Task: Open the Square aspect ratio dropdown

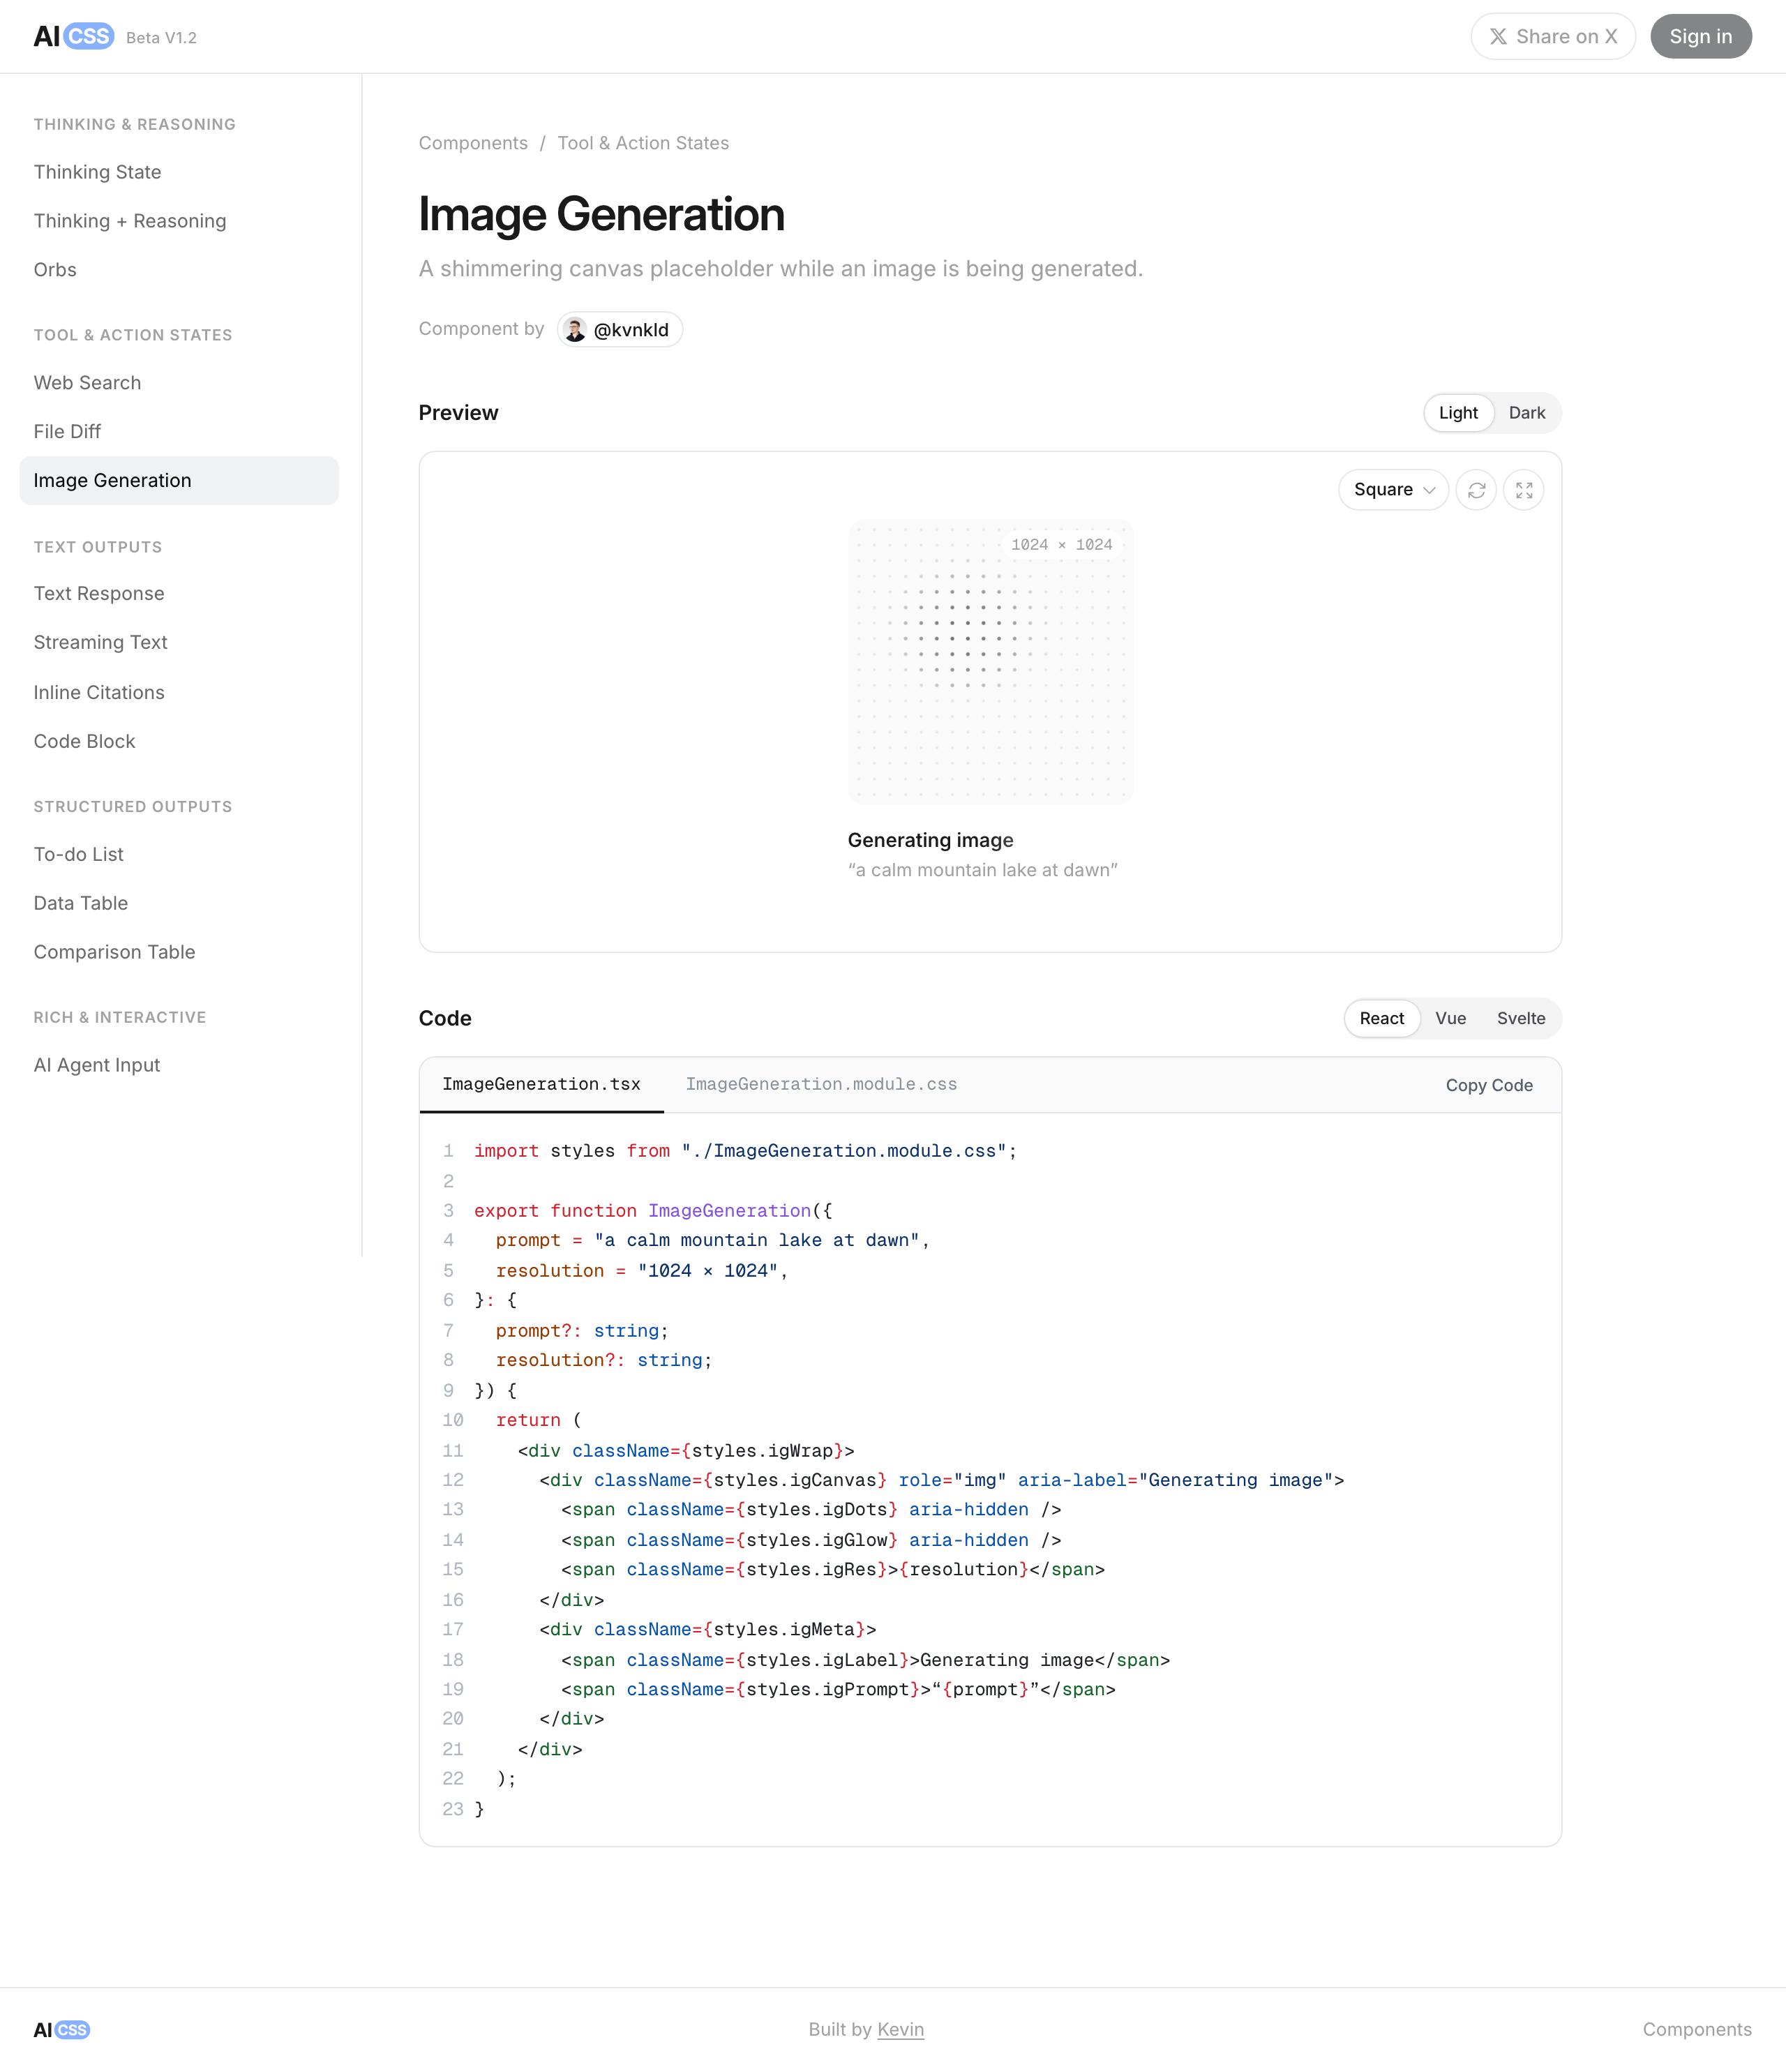Action: point(1393,490)
